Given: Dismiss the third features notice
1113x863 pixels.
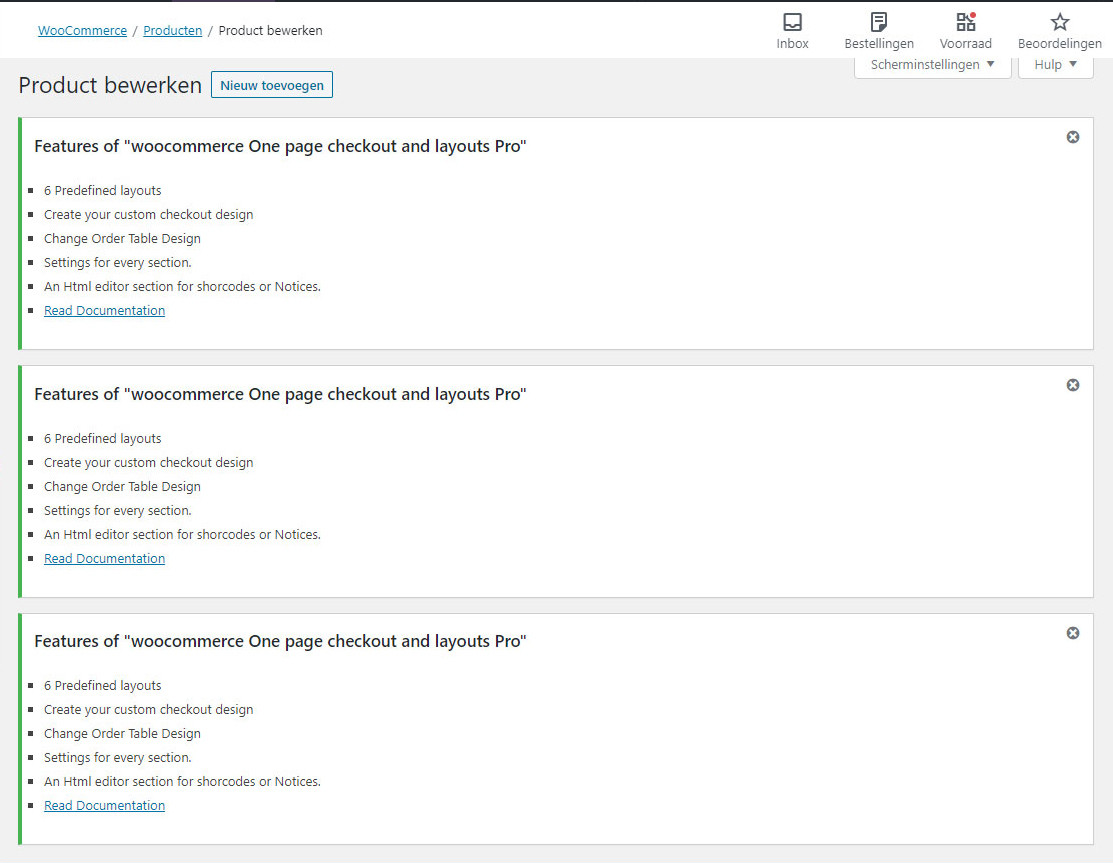Looking at the screenshot, I should tap(1073, 632).
